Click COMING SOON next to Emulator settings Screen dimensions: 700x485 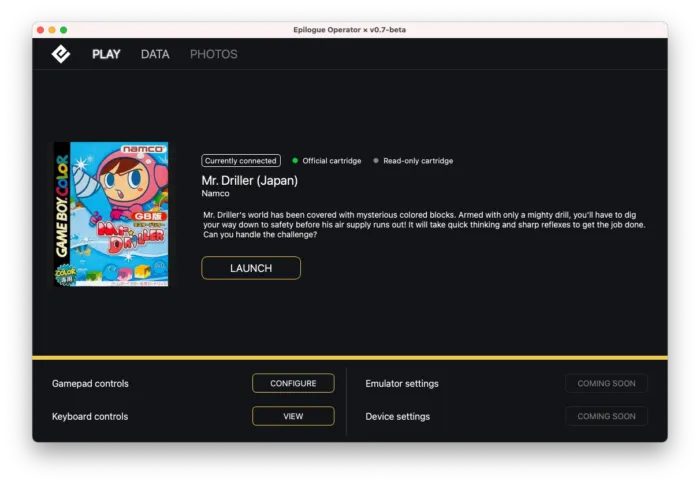[606, 383]
